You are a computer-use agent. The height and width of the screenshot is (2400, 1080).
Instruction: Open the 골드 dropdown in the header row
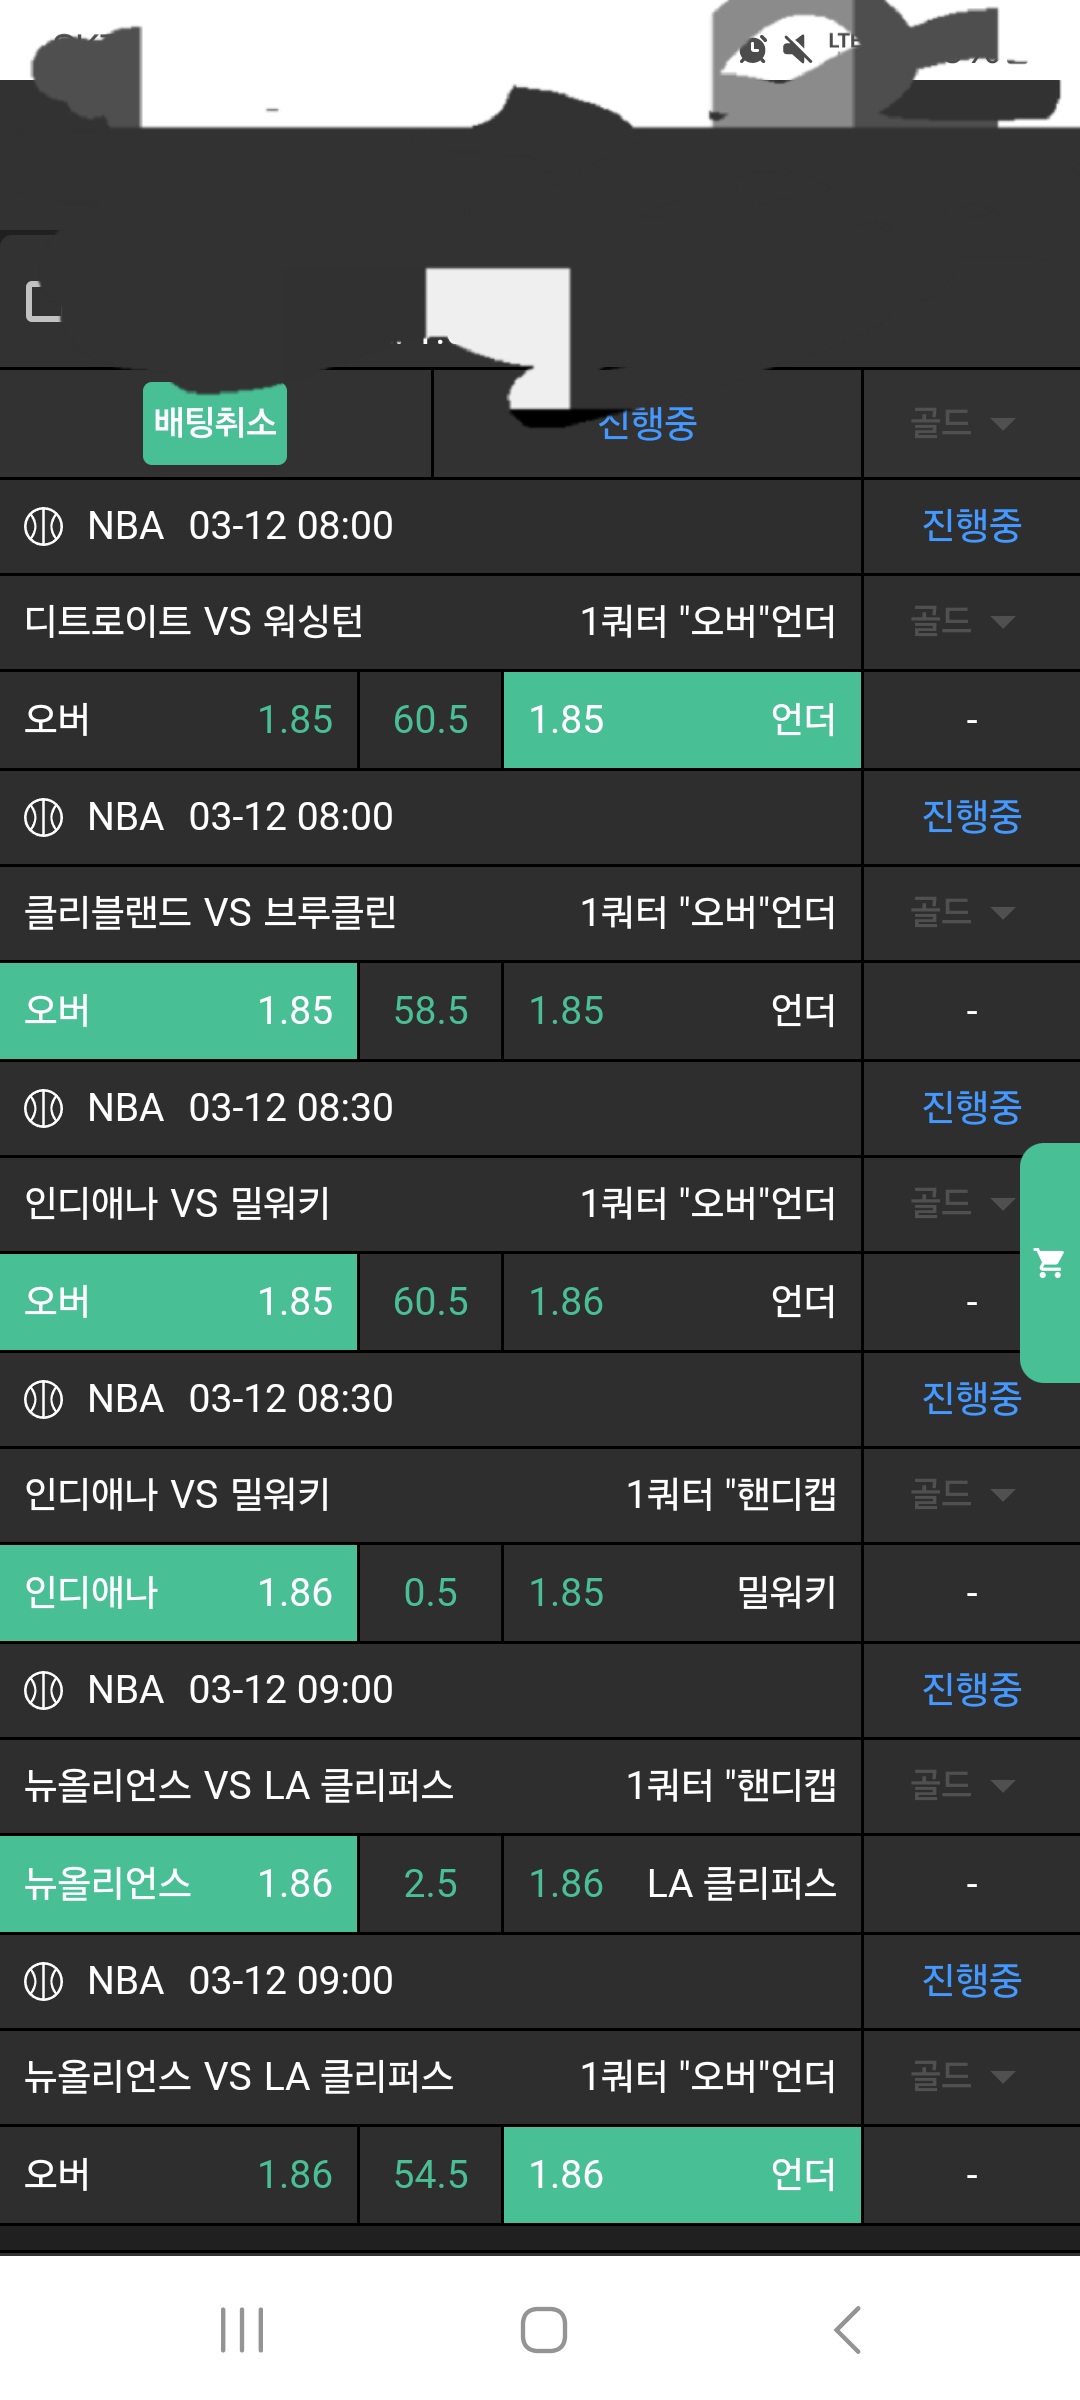(961, 424)
